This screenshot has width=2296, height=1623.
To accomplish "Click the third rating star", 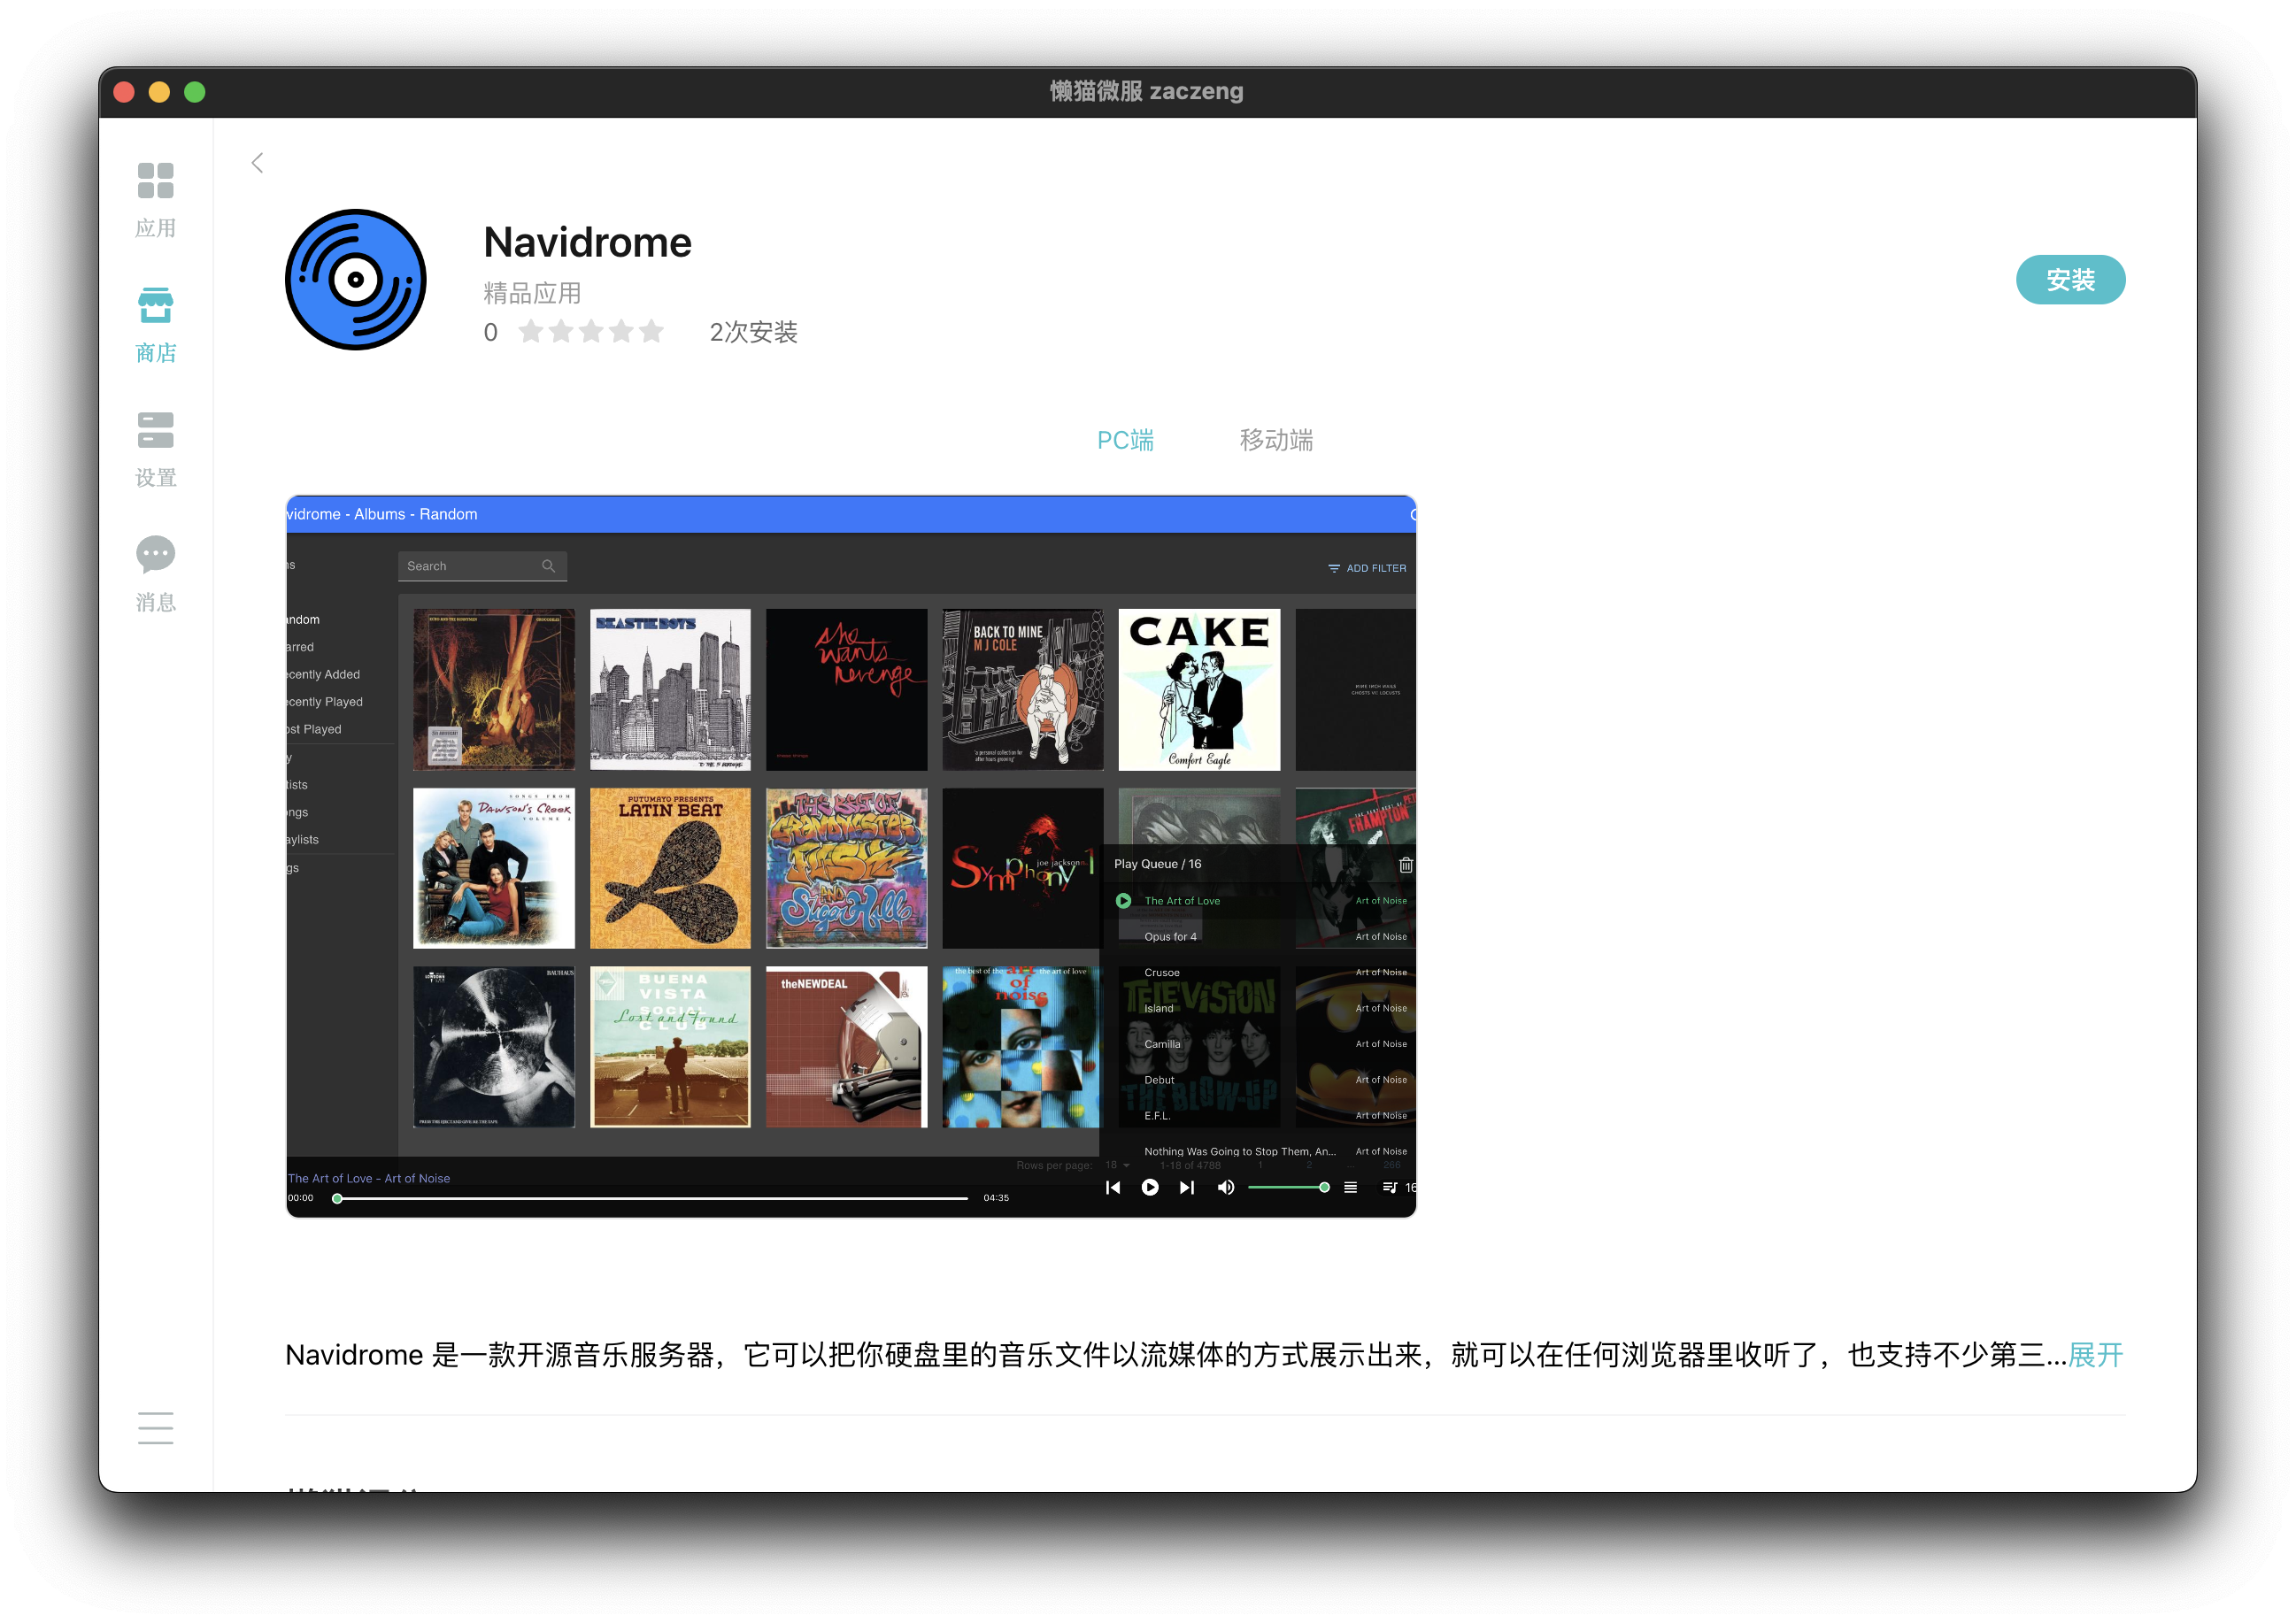I will [x=591, y=331].
